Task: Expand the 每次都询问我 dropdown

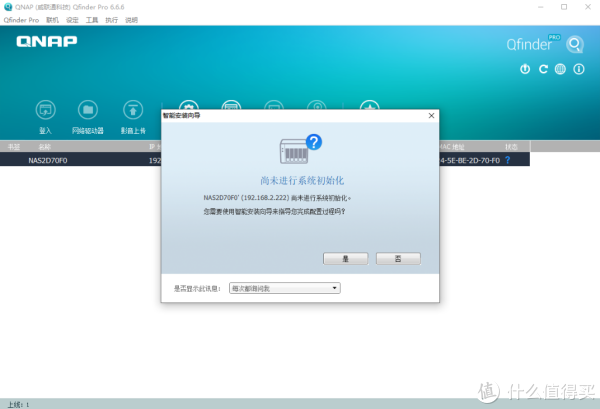Action: 285,288
